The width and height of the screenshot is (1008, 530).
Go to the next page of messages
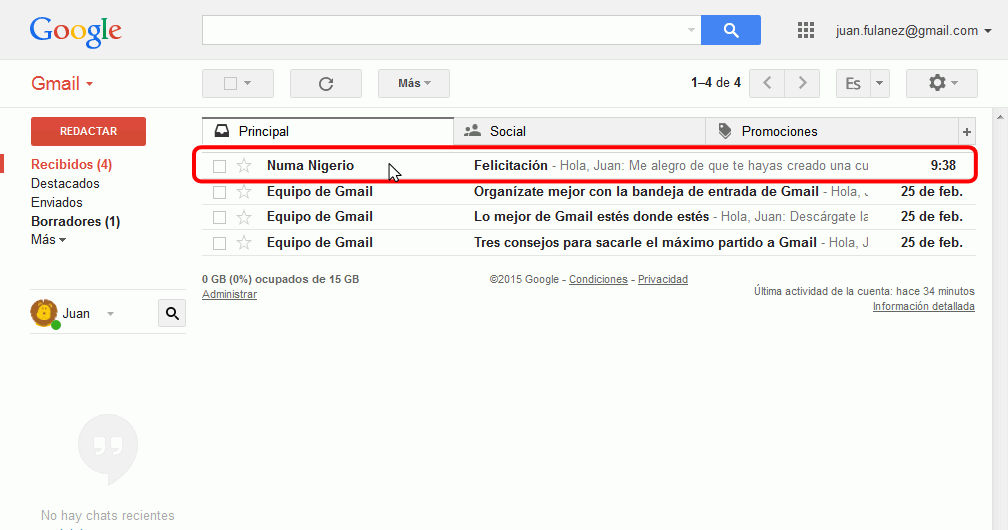point(802,84)
